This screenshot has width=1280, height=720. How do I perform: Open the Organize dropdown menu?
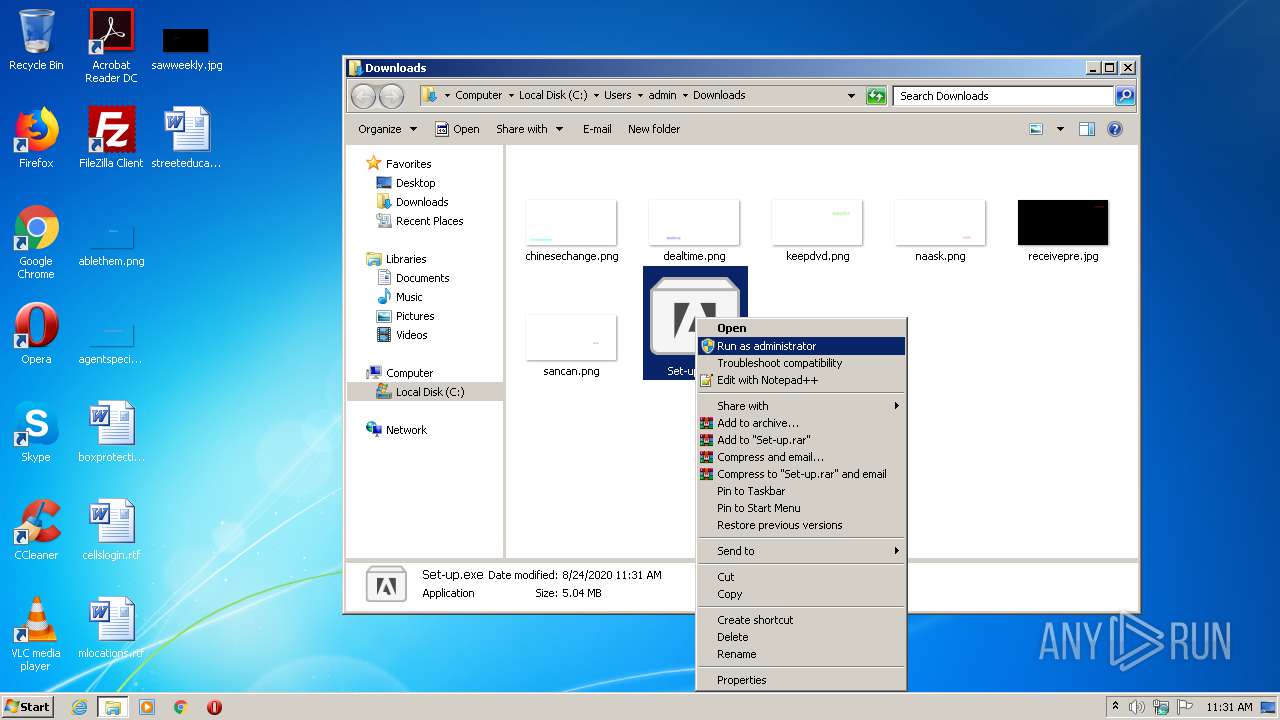pos(387,129)
